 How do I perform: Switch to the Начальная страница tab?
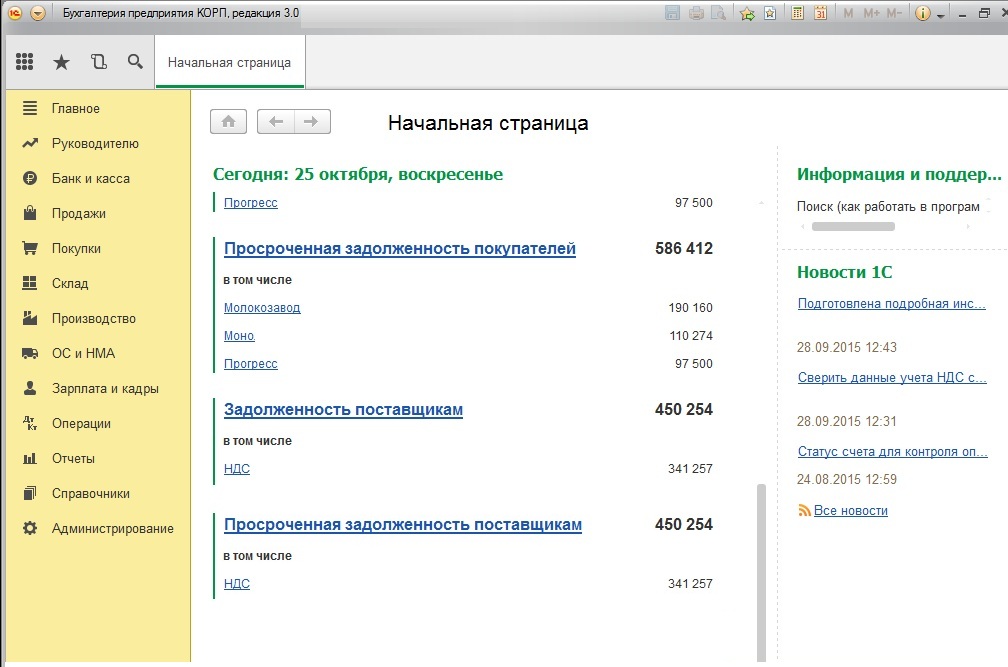(x=230, y=62)
